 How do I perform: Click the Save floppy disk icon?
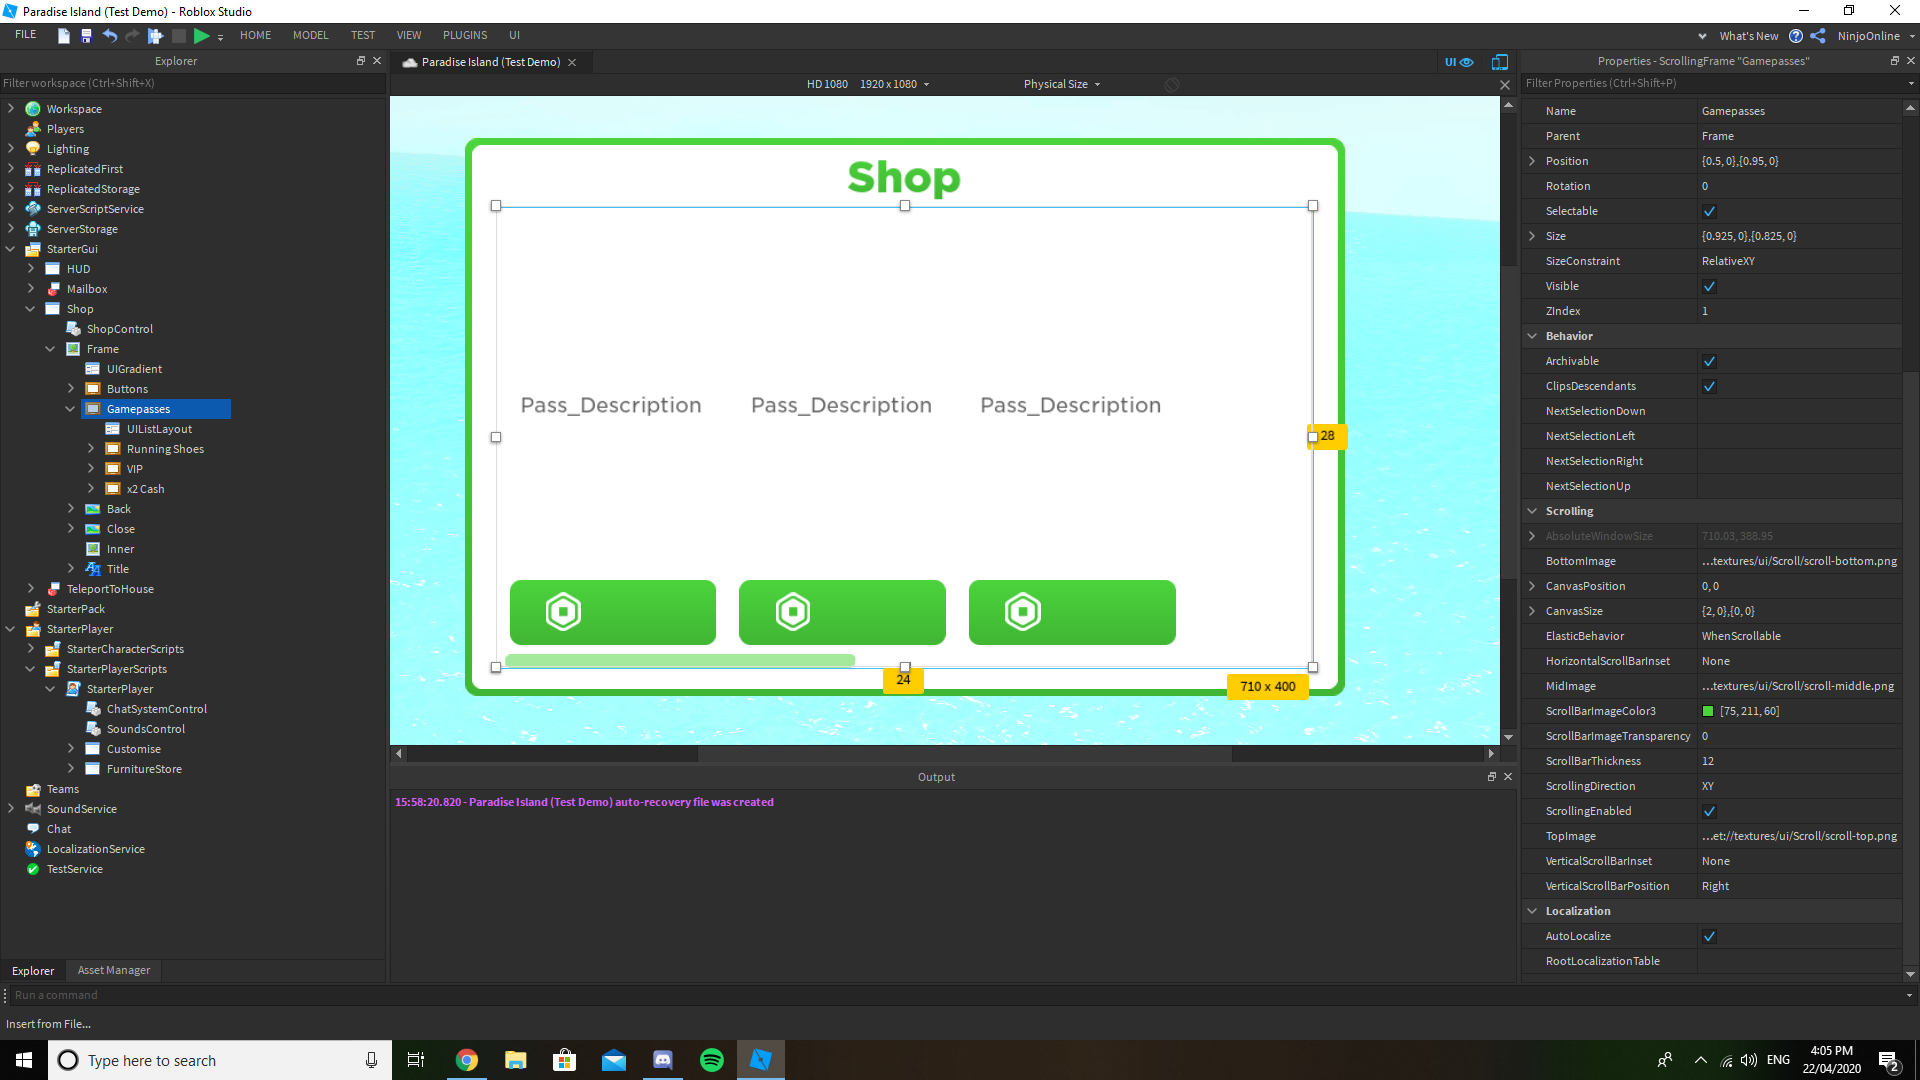pos(86,36)
